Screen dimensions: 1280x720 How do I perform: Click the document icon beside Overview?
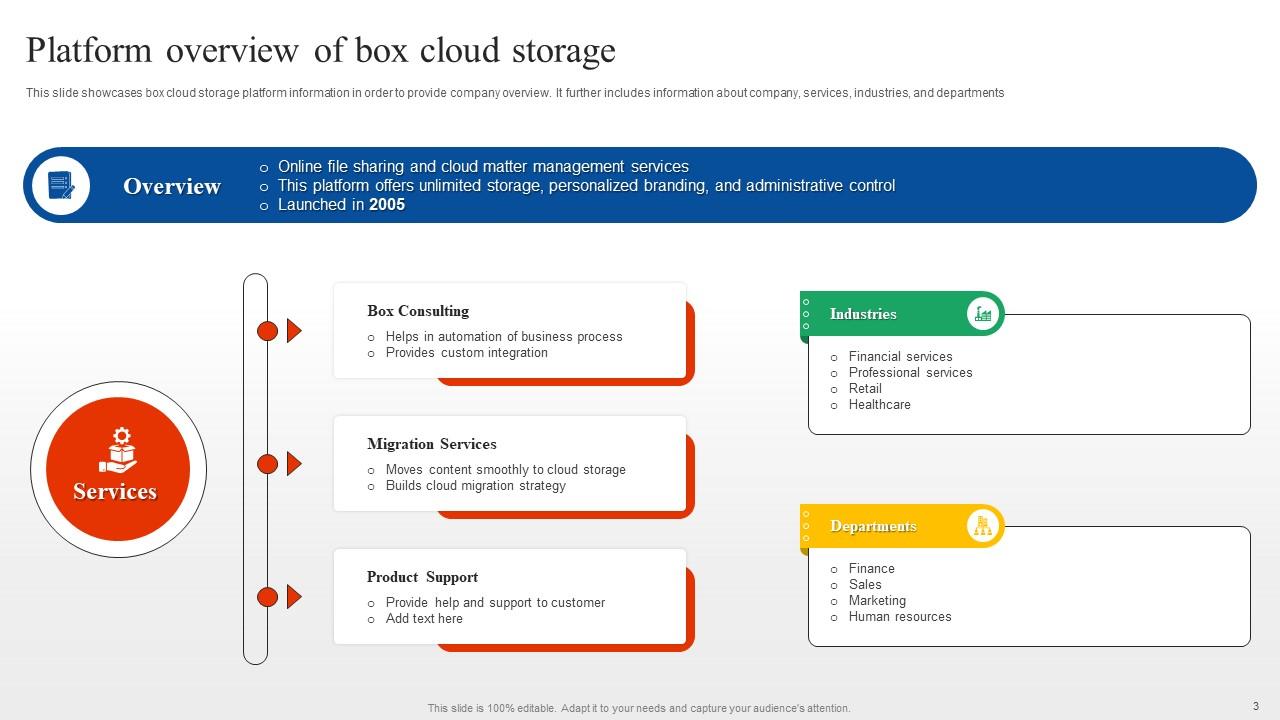pos(61,185)
